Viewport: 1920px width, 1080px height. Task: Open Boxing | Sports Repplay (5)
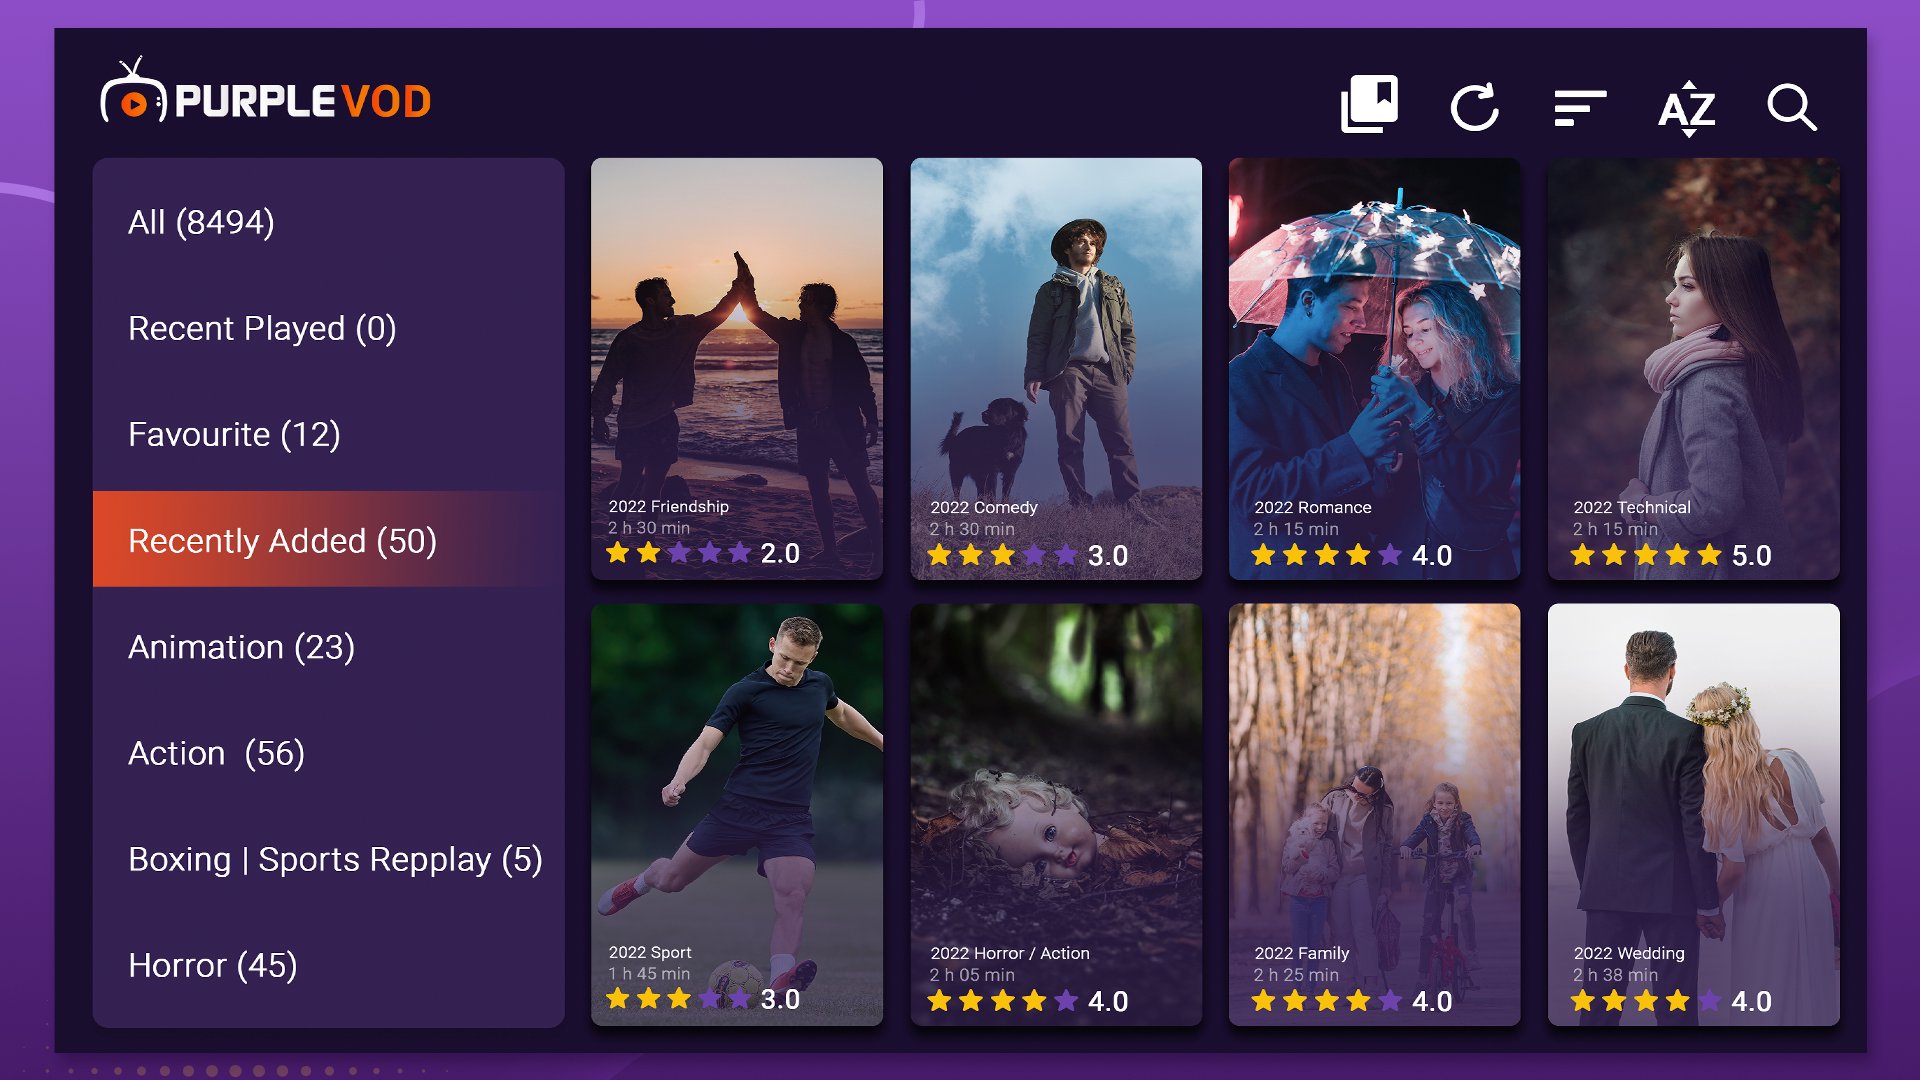click(x=328, y=859)
